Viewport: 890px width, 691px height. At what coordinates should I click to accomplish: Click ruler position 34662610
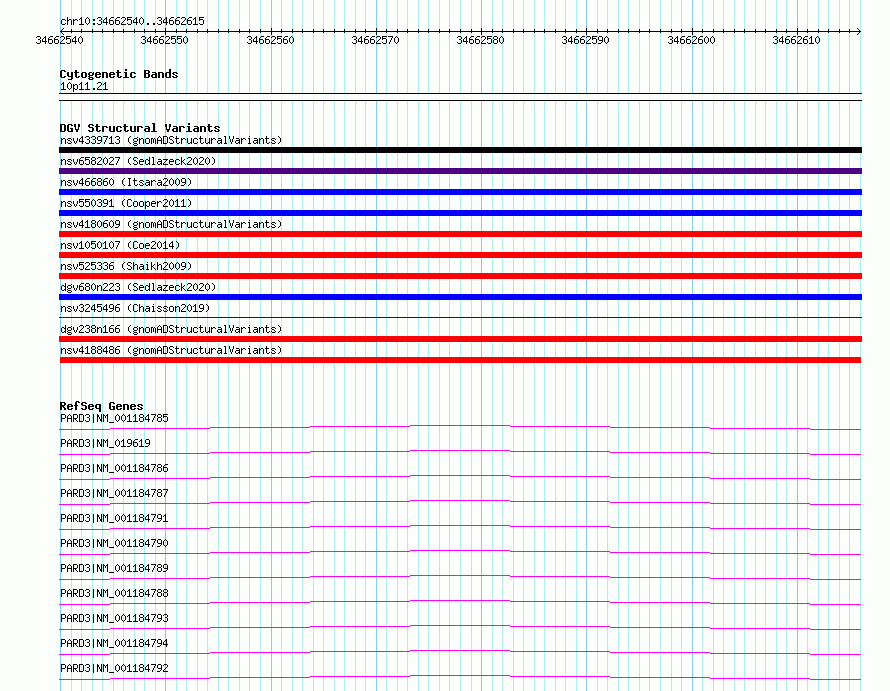coord(796,40)
